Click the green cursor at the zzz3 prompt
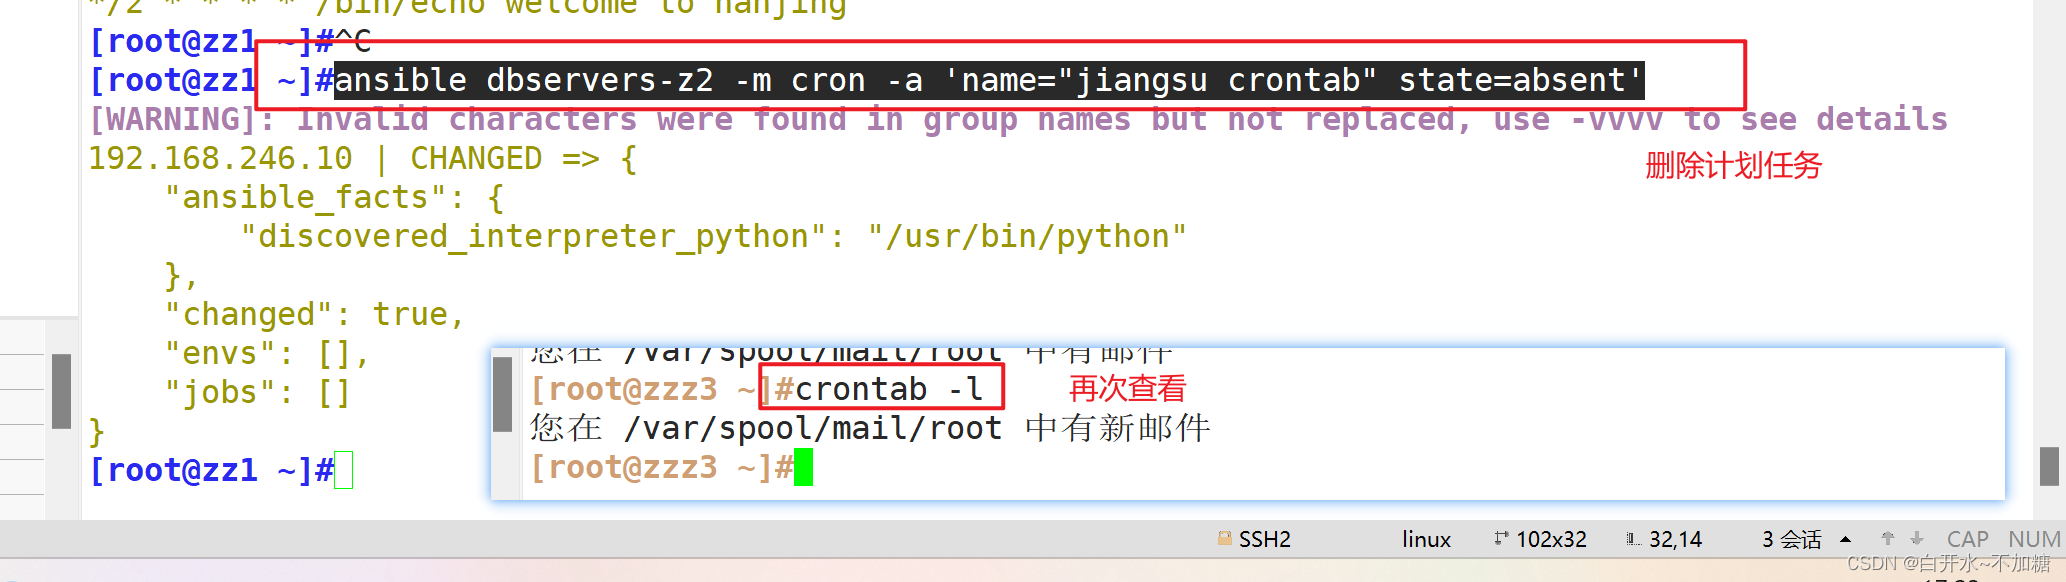 803,467
